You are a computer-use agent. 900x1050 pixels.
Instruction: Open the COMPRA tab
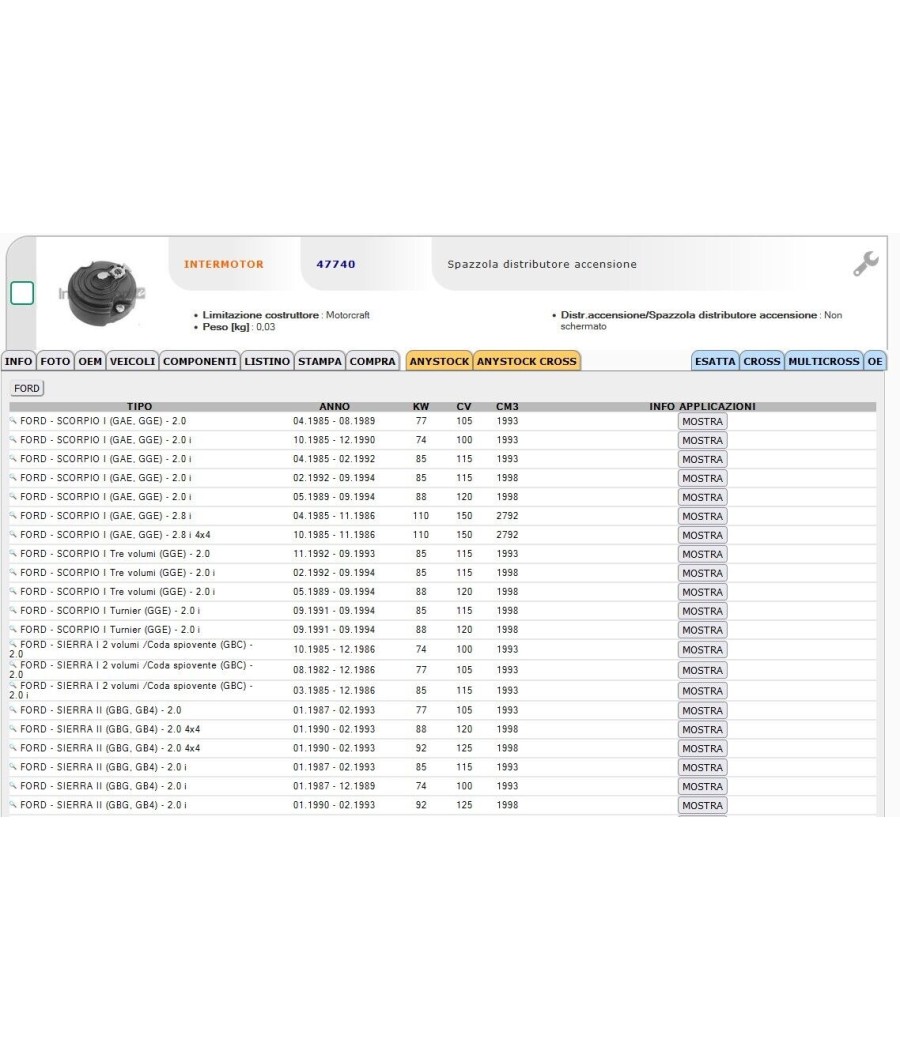click(372, 361)
